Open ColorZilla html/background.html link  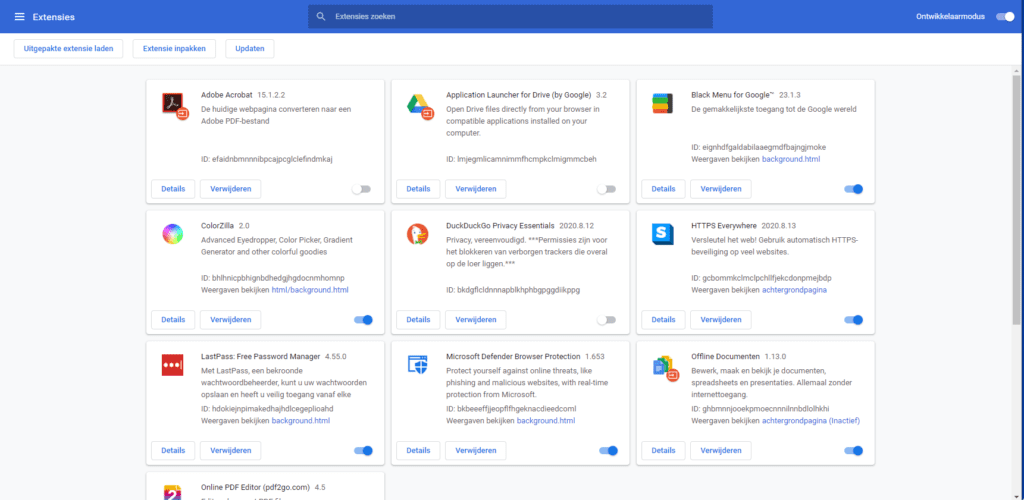tap(310, 290)
